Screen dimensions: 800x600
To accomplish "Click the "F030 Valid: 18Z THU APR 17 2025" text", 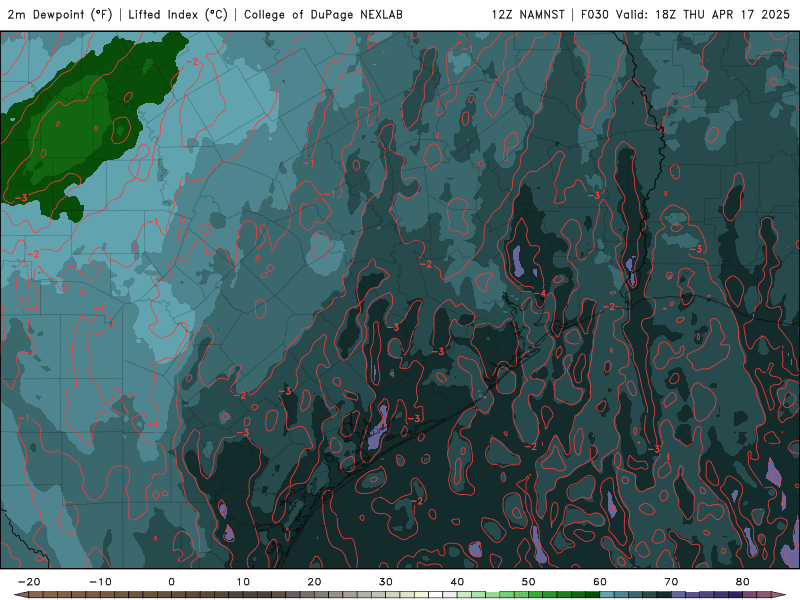I will (685, 15).
